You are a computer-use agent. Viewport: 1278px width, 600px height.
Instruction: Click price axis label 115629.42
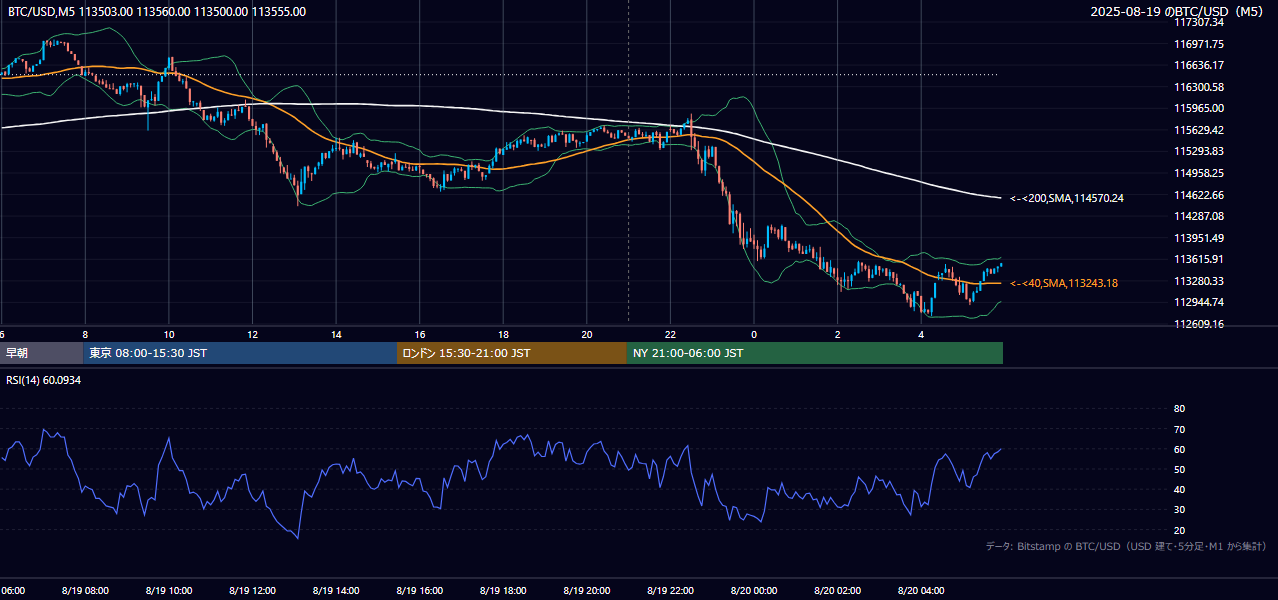click(x=1198, y=130)
